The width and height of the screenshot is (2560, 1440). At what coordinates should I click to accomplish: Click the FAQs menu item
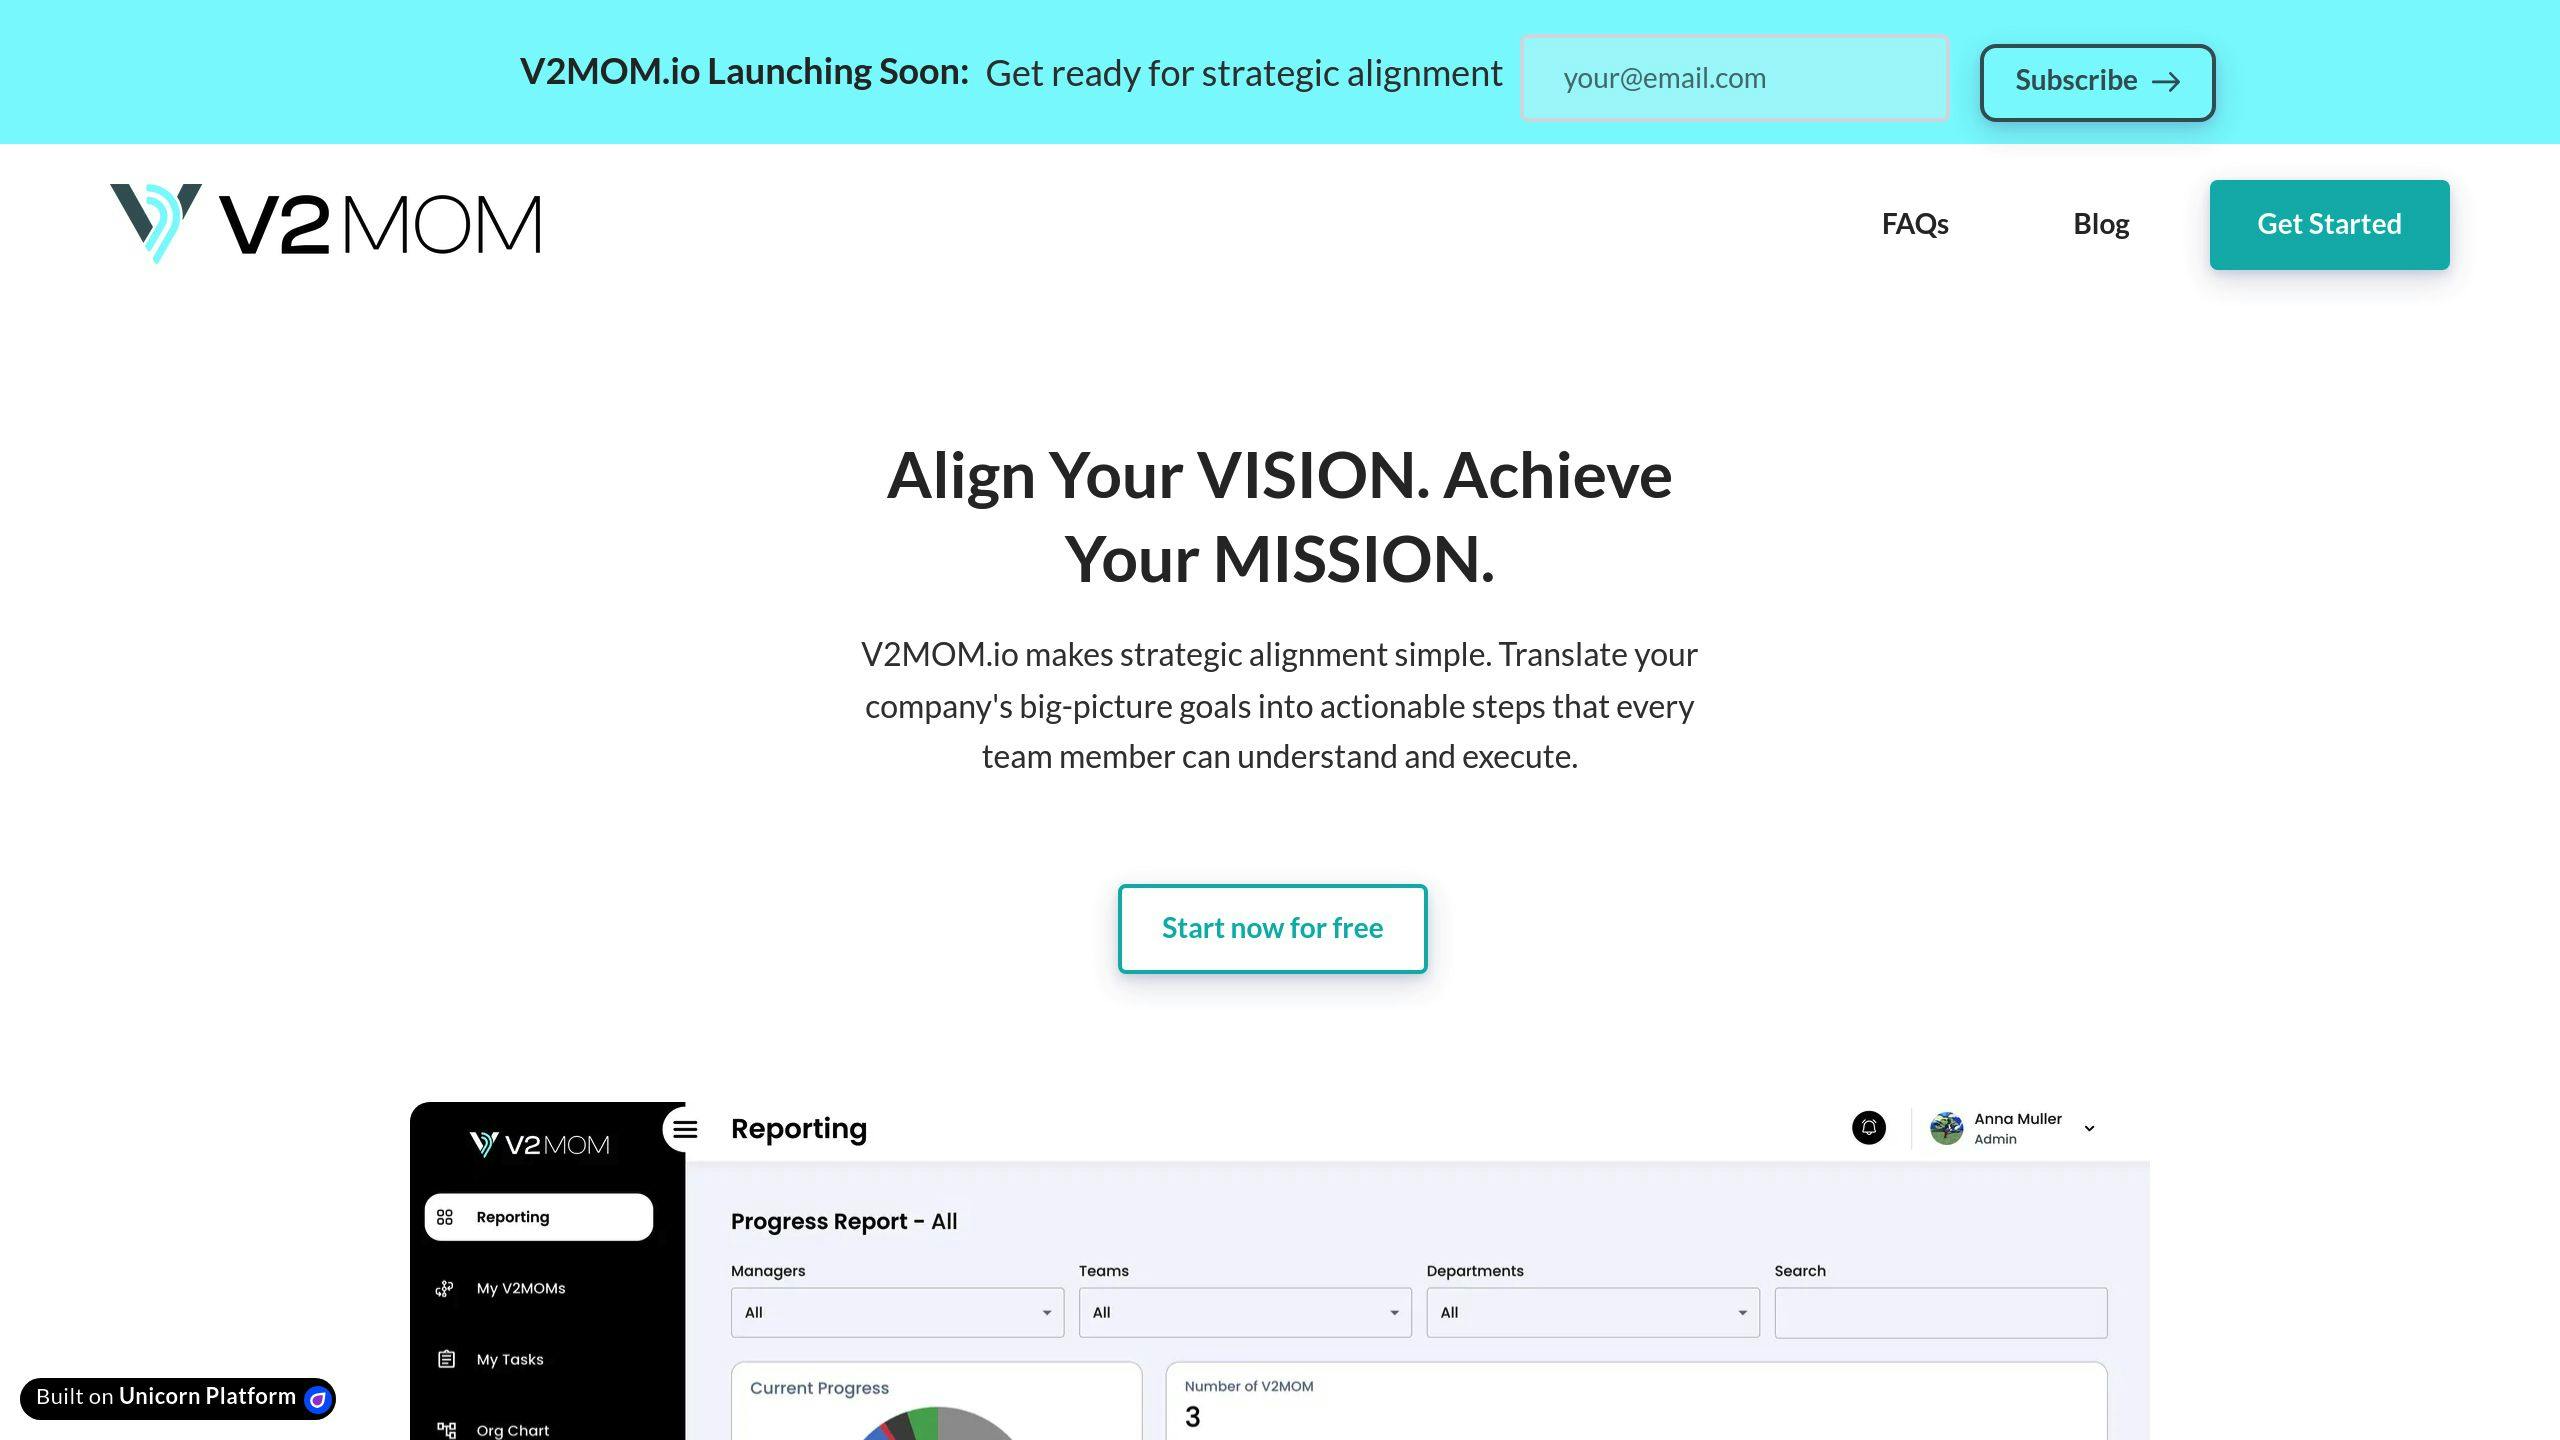[1915, 223]
